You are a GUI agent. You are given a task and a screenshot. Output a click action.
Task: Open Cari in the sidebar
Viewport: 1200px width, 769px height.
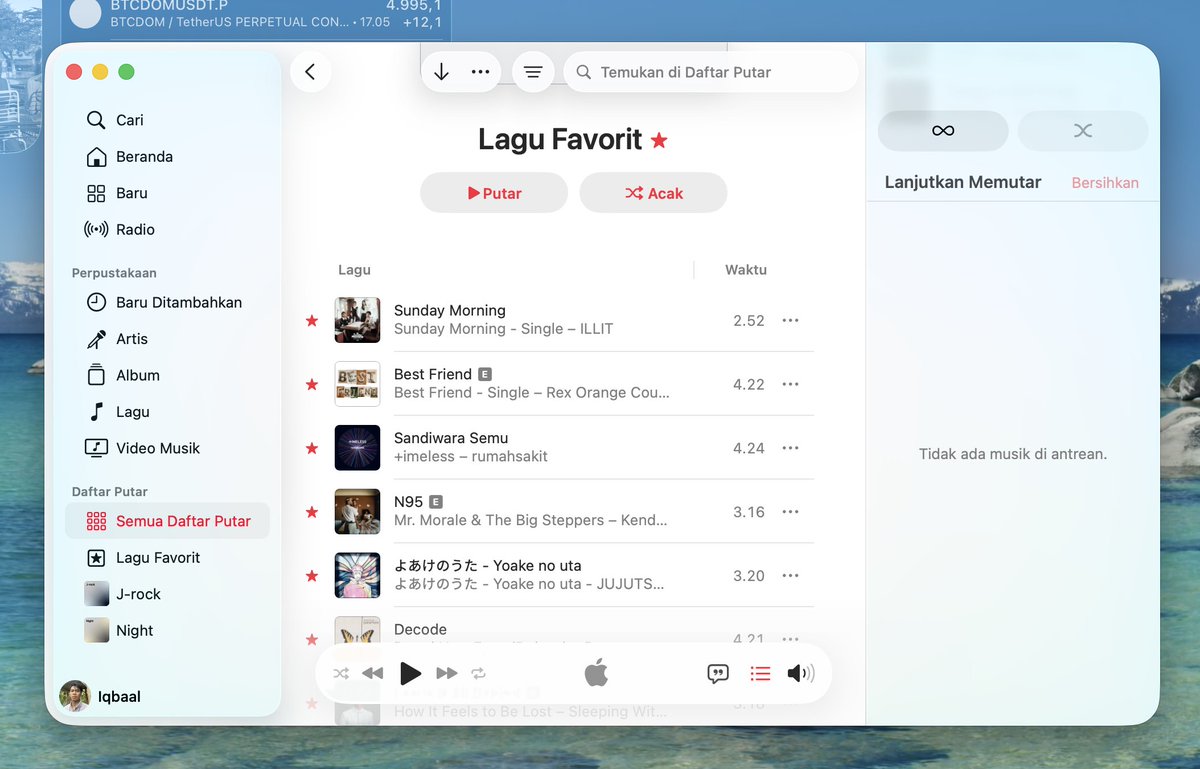coord(167,120)
